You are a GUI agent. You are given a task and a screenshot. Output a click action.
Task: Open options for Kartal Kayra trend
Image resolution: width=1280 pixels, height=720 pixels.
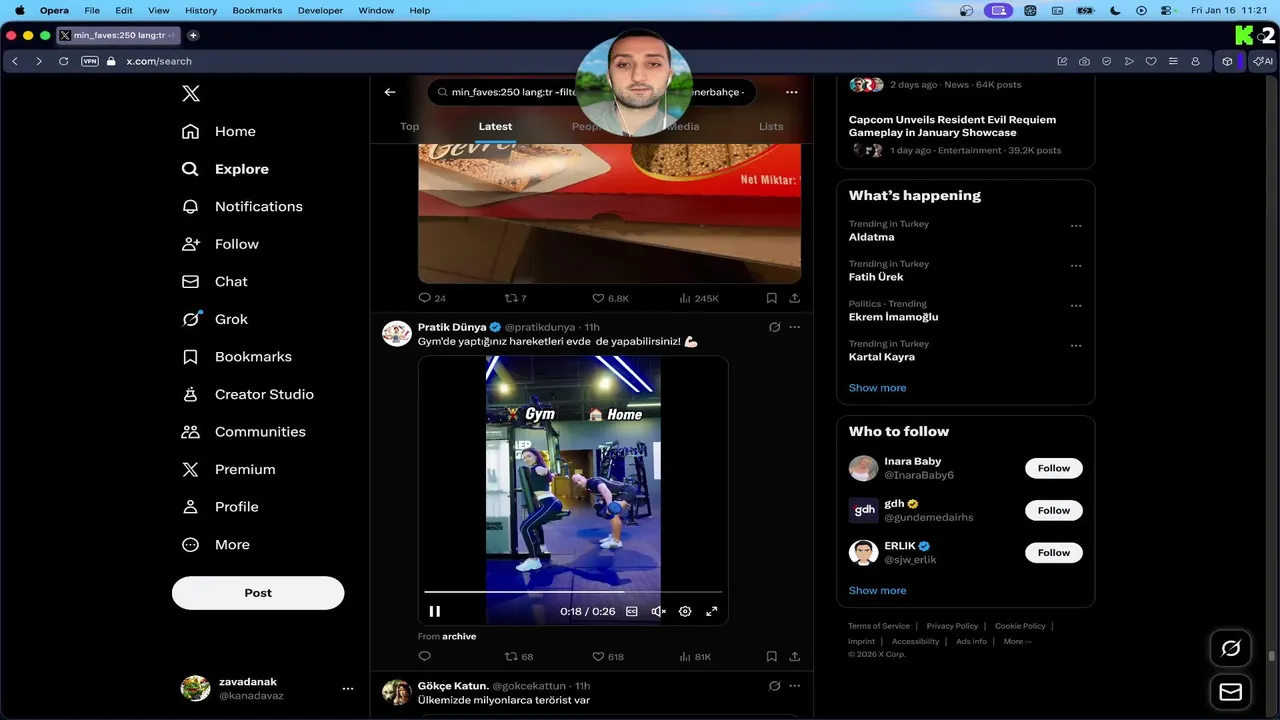(1076, 346)
